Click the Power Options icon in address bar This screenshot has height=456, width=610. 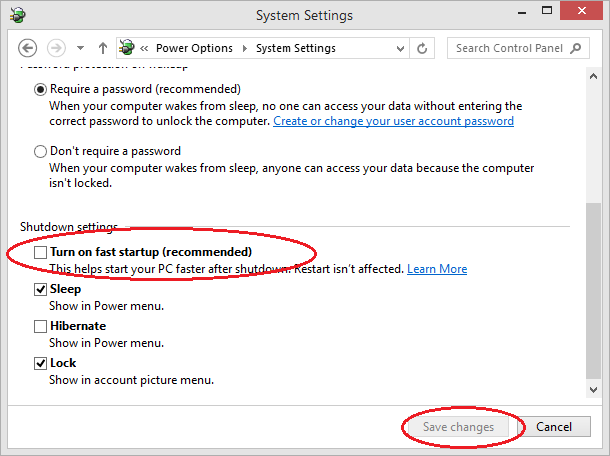pos(126,48)
